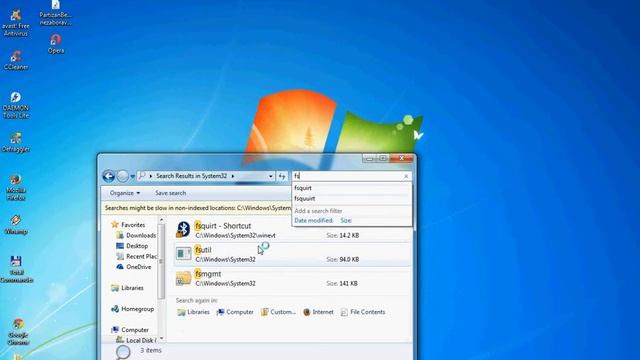Open avast! Free Antivirus desktop icon

16,23
